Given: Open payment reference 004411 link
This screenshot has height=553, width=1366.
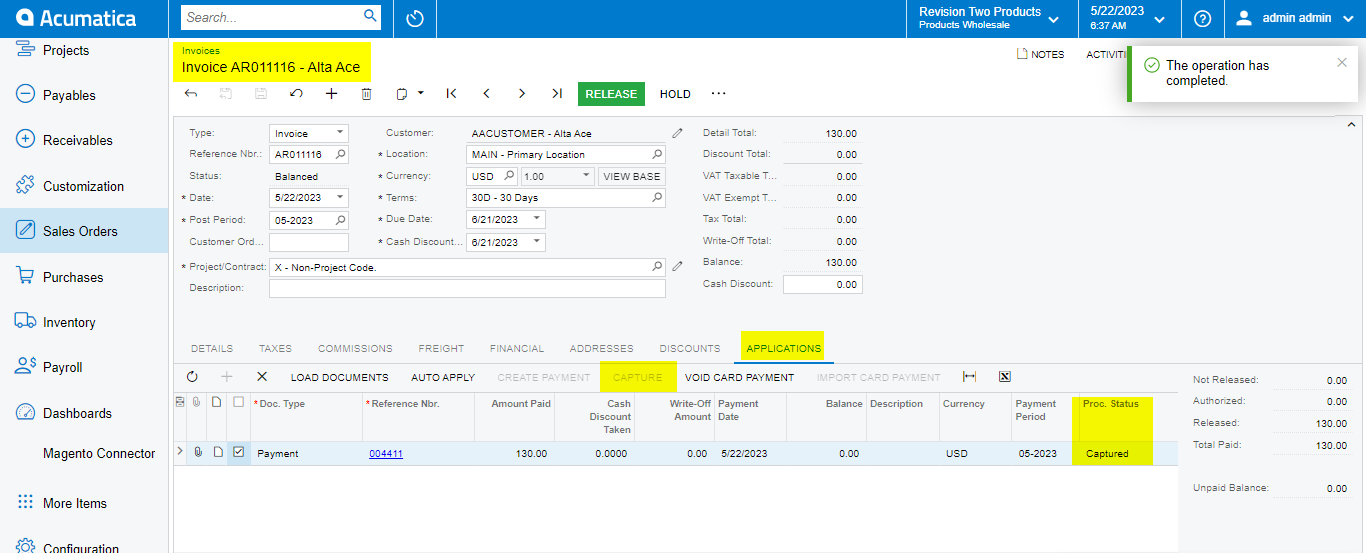Looking at the screenshot, I should (x=386, y=454).
